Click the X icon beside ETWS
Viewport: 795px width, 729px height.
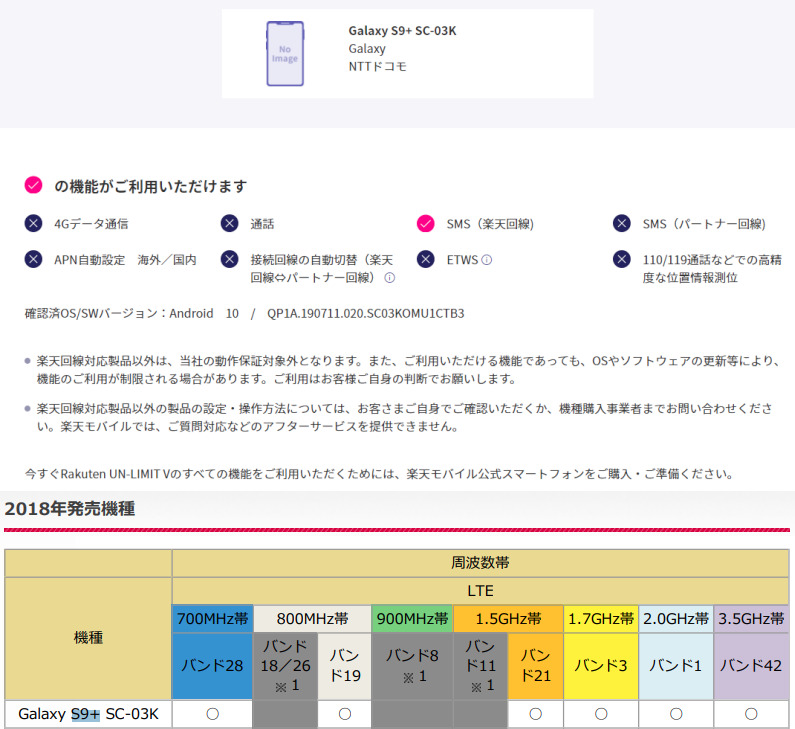tap(426, 260)
